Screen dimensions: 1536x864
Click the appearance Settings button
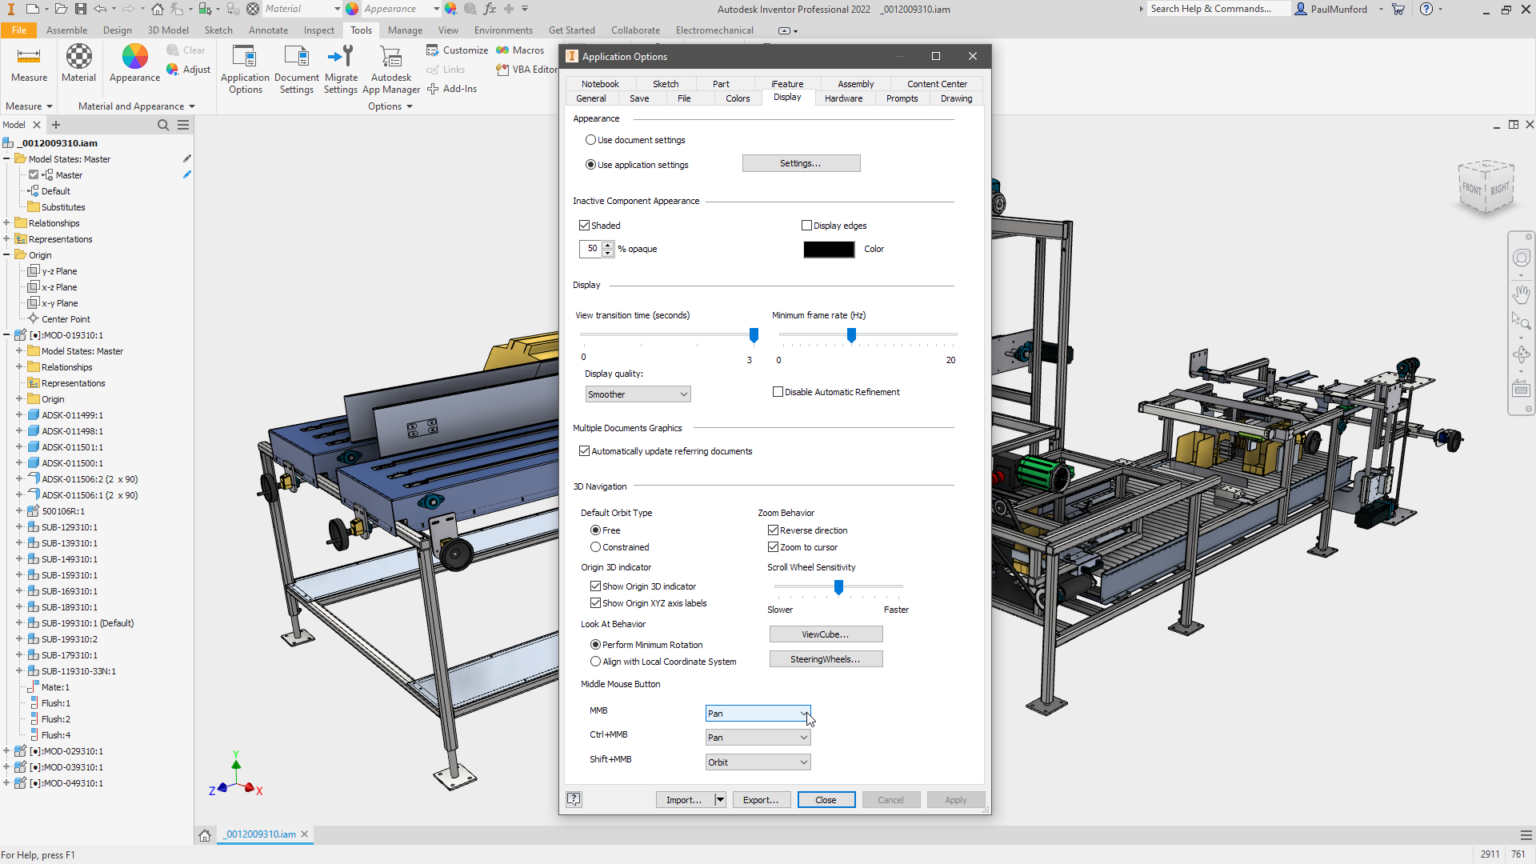click(800, 163)
